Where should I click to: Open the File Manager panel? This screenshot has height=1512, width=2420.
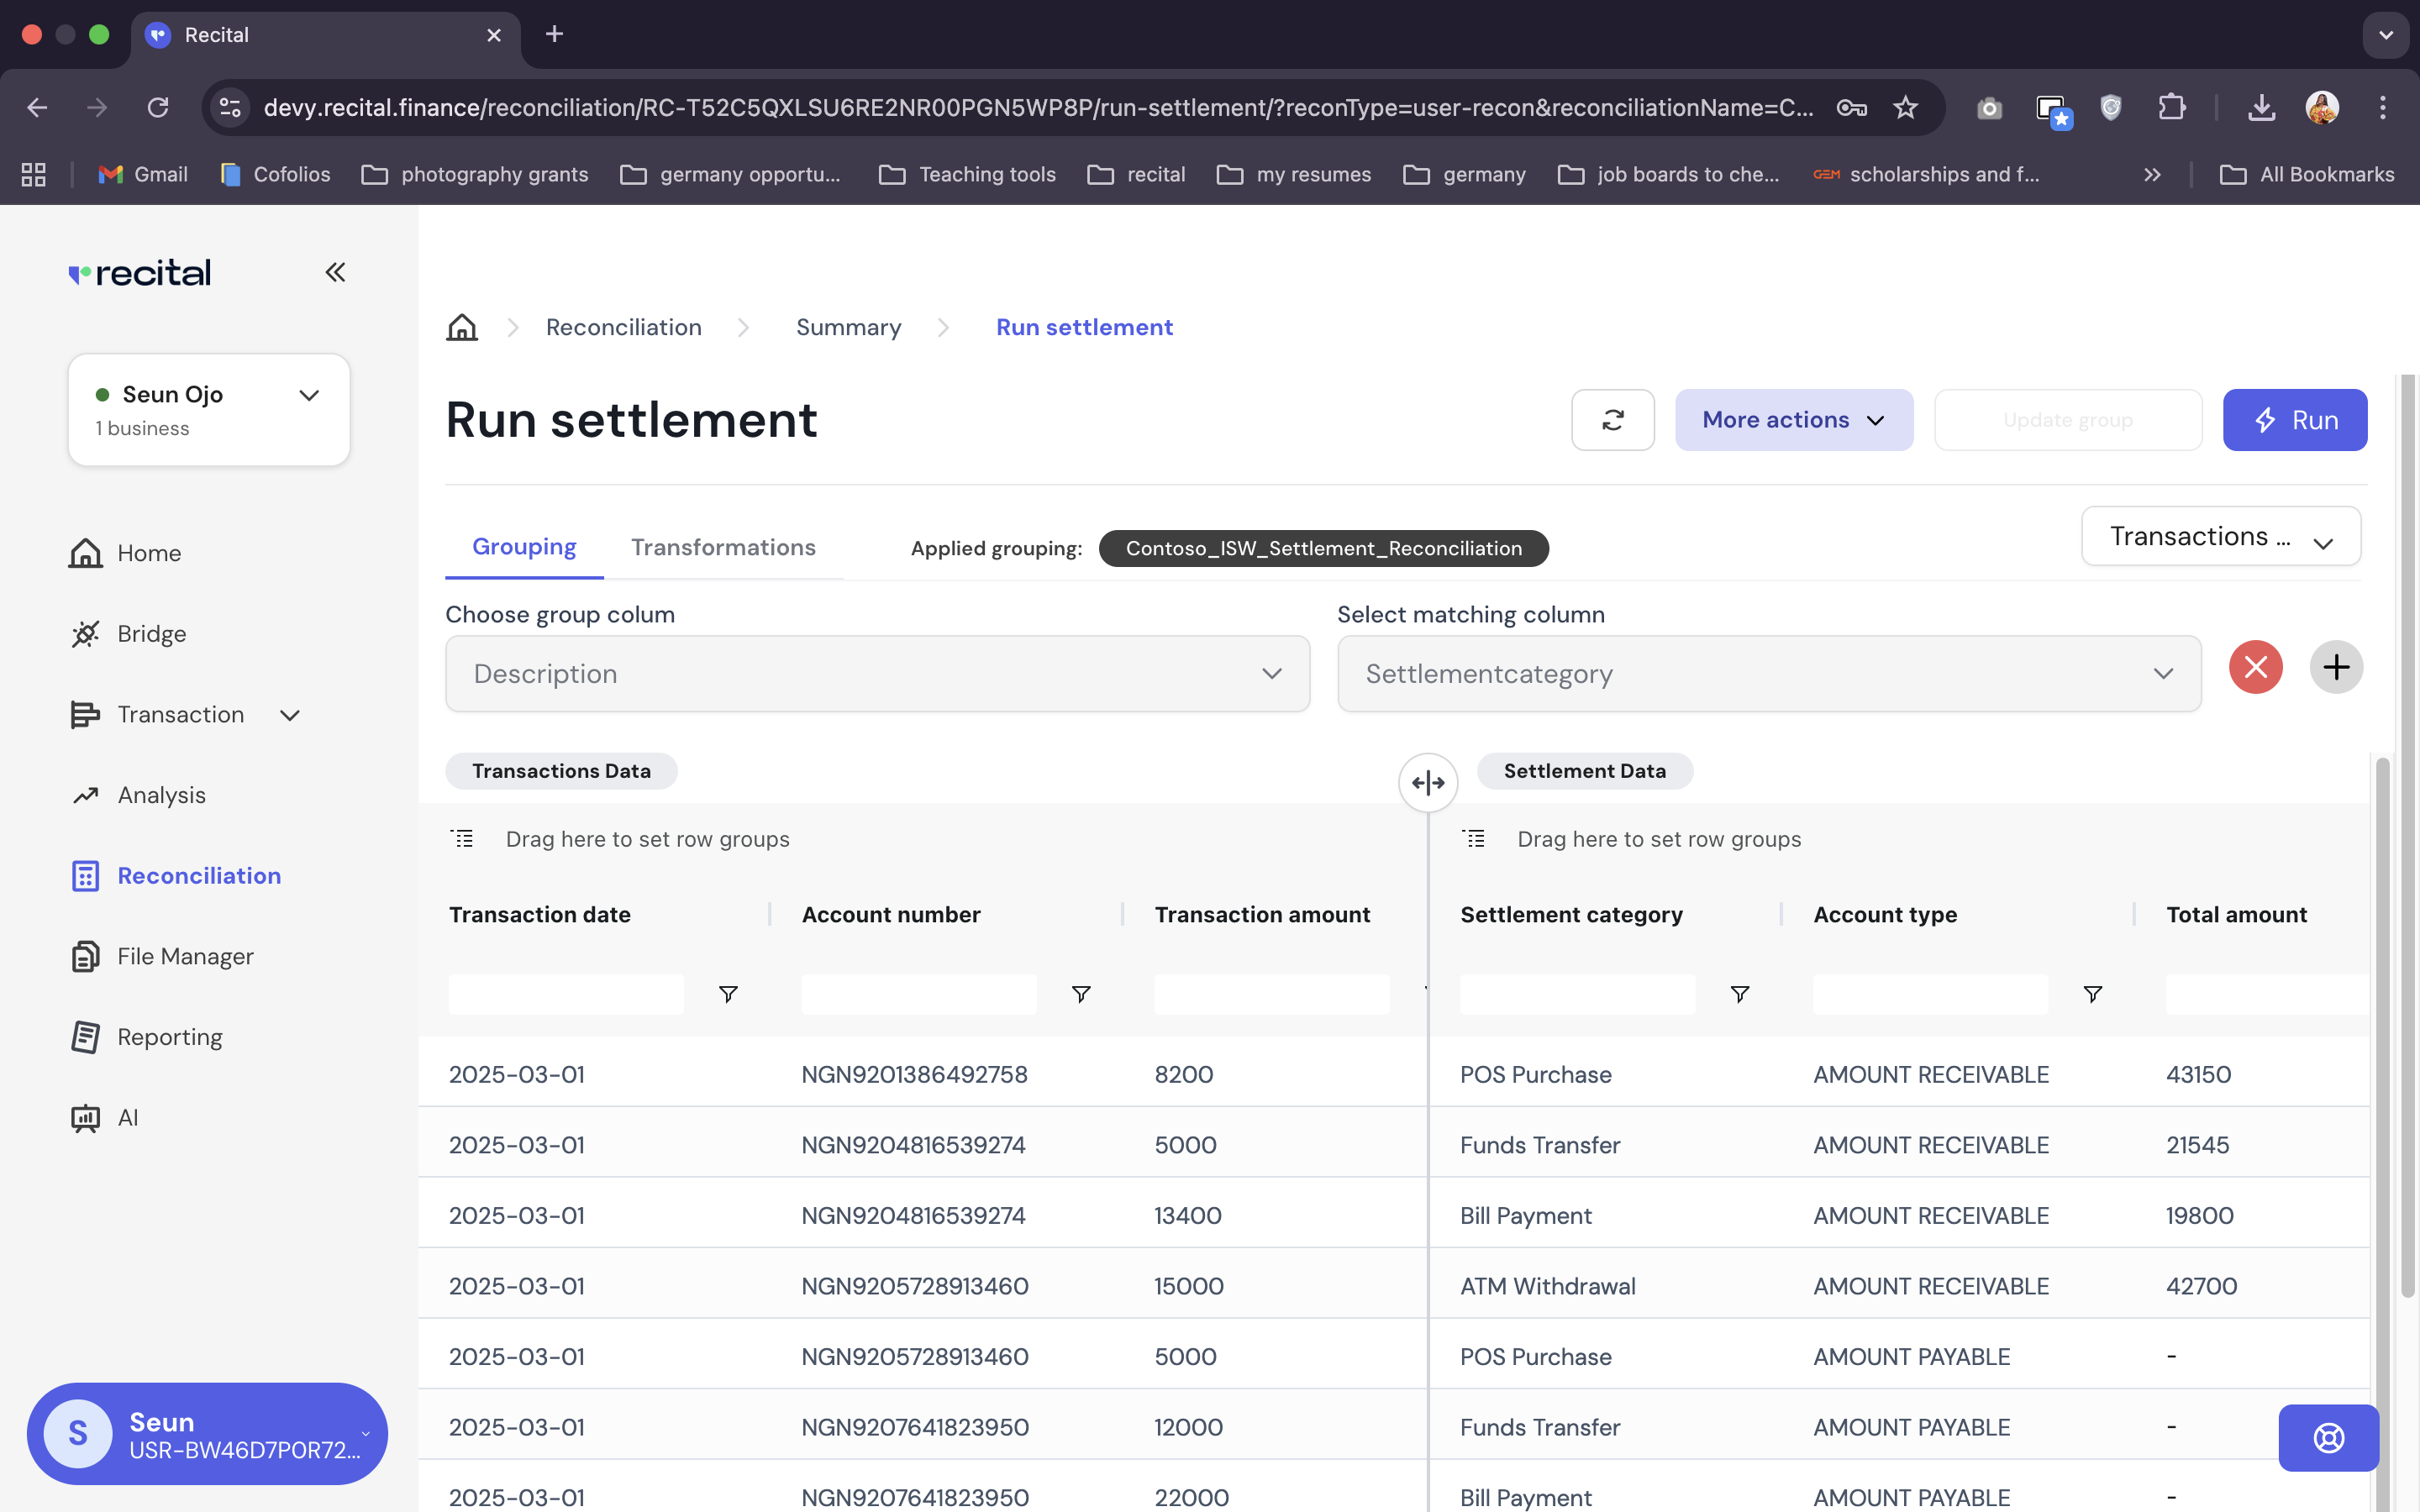[x=186, y=956]
